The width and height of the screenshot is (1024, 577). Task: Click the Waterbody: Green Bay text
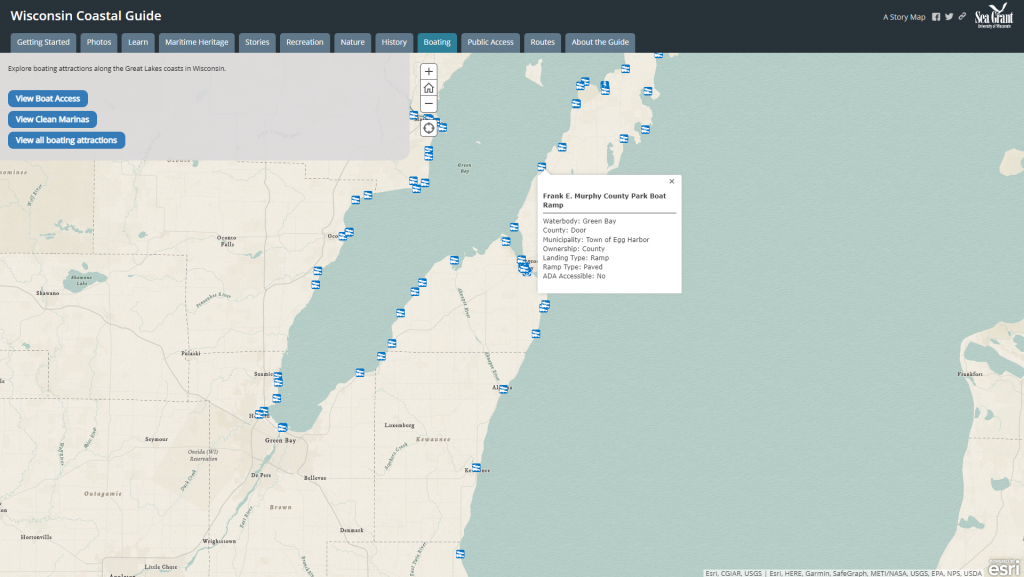[579, 221]
